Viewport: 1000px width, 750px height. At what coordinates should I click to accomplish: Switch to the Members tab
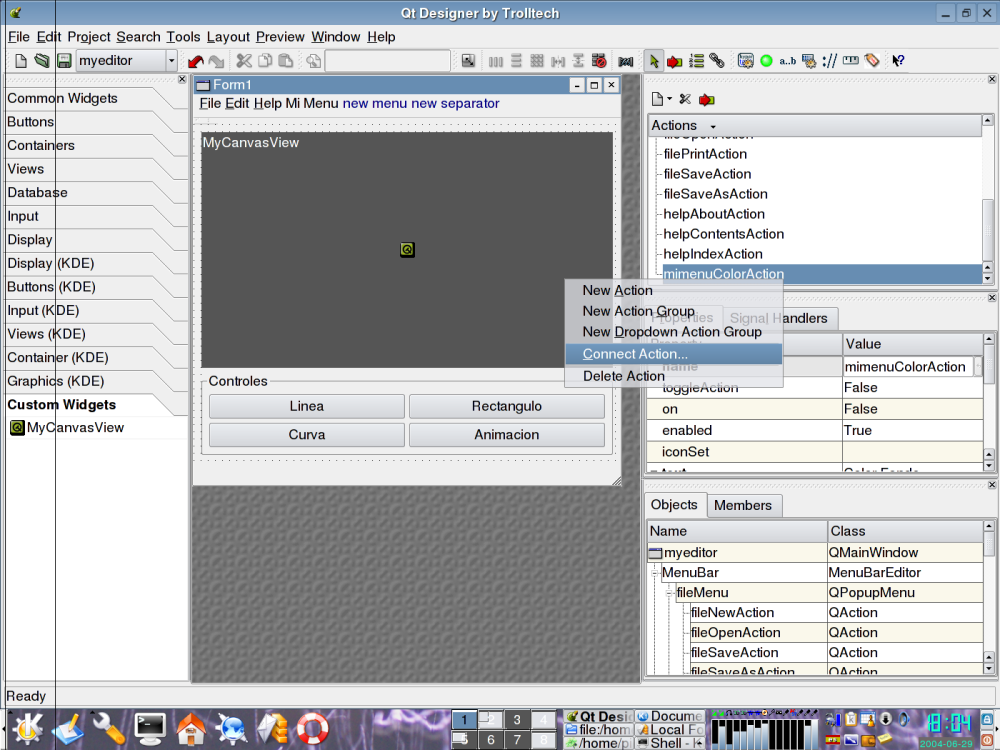[x=743, y=505]
